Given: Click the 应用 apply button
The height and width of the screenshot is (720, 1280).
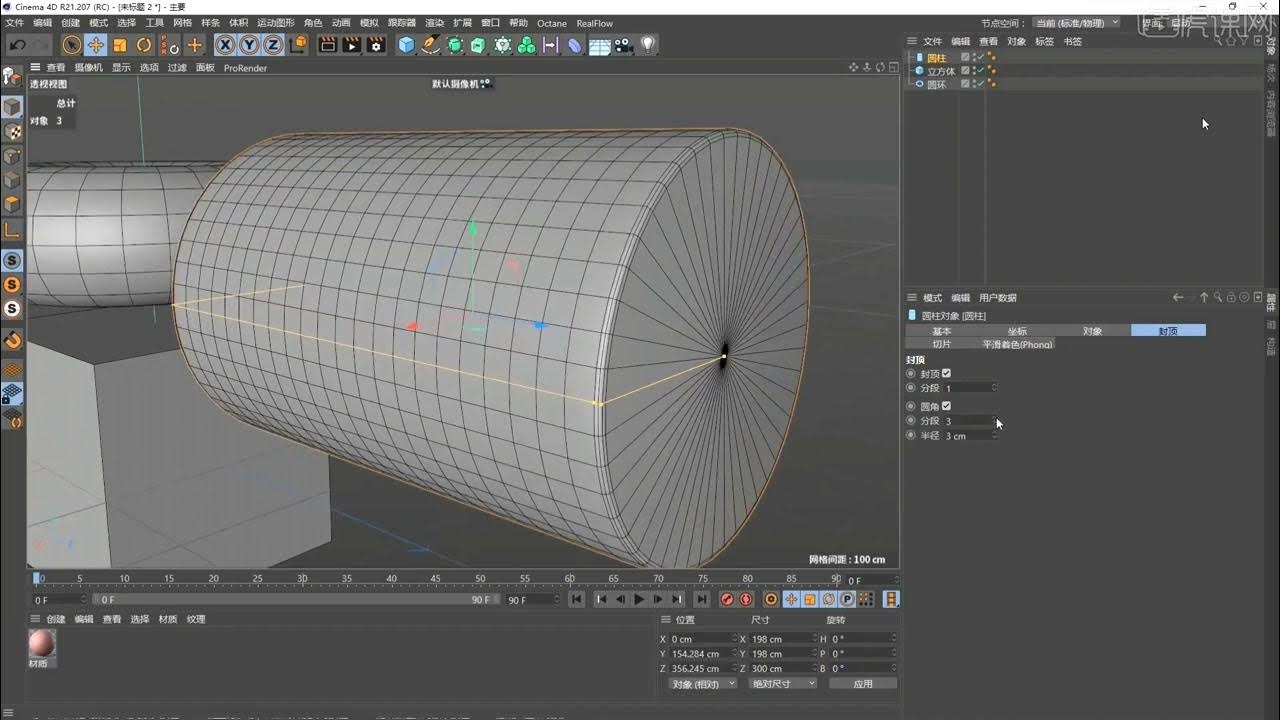Looking at the screenshot, I should 863,683.
